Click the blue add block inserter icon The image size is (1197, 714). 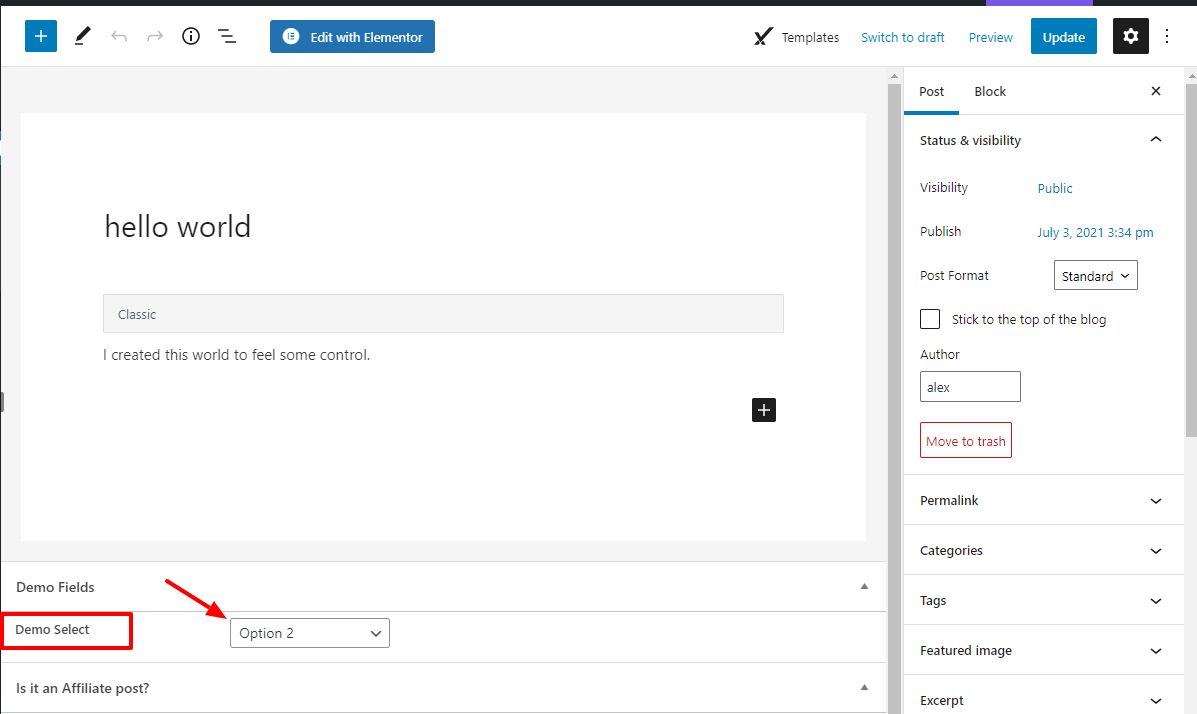pyautogui.click(x=41, y=37)
